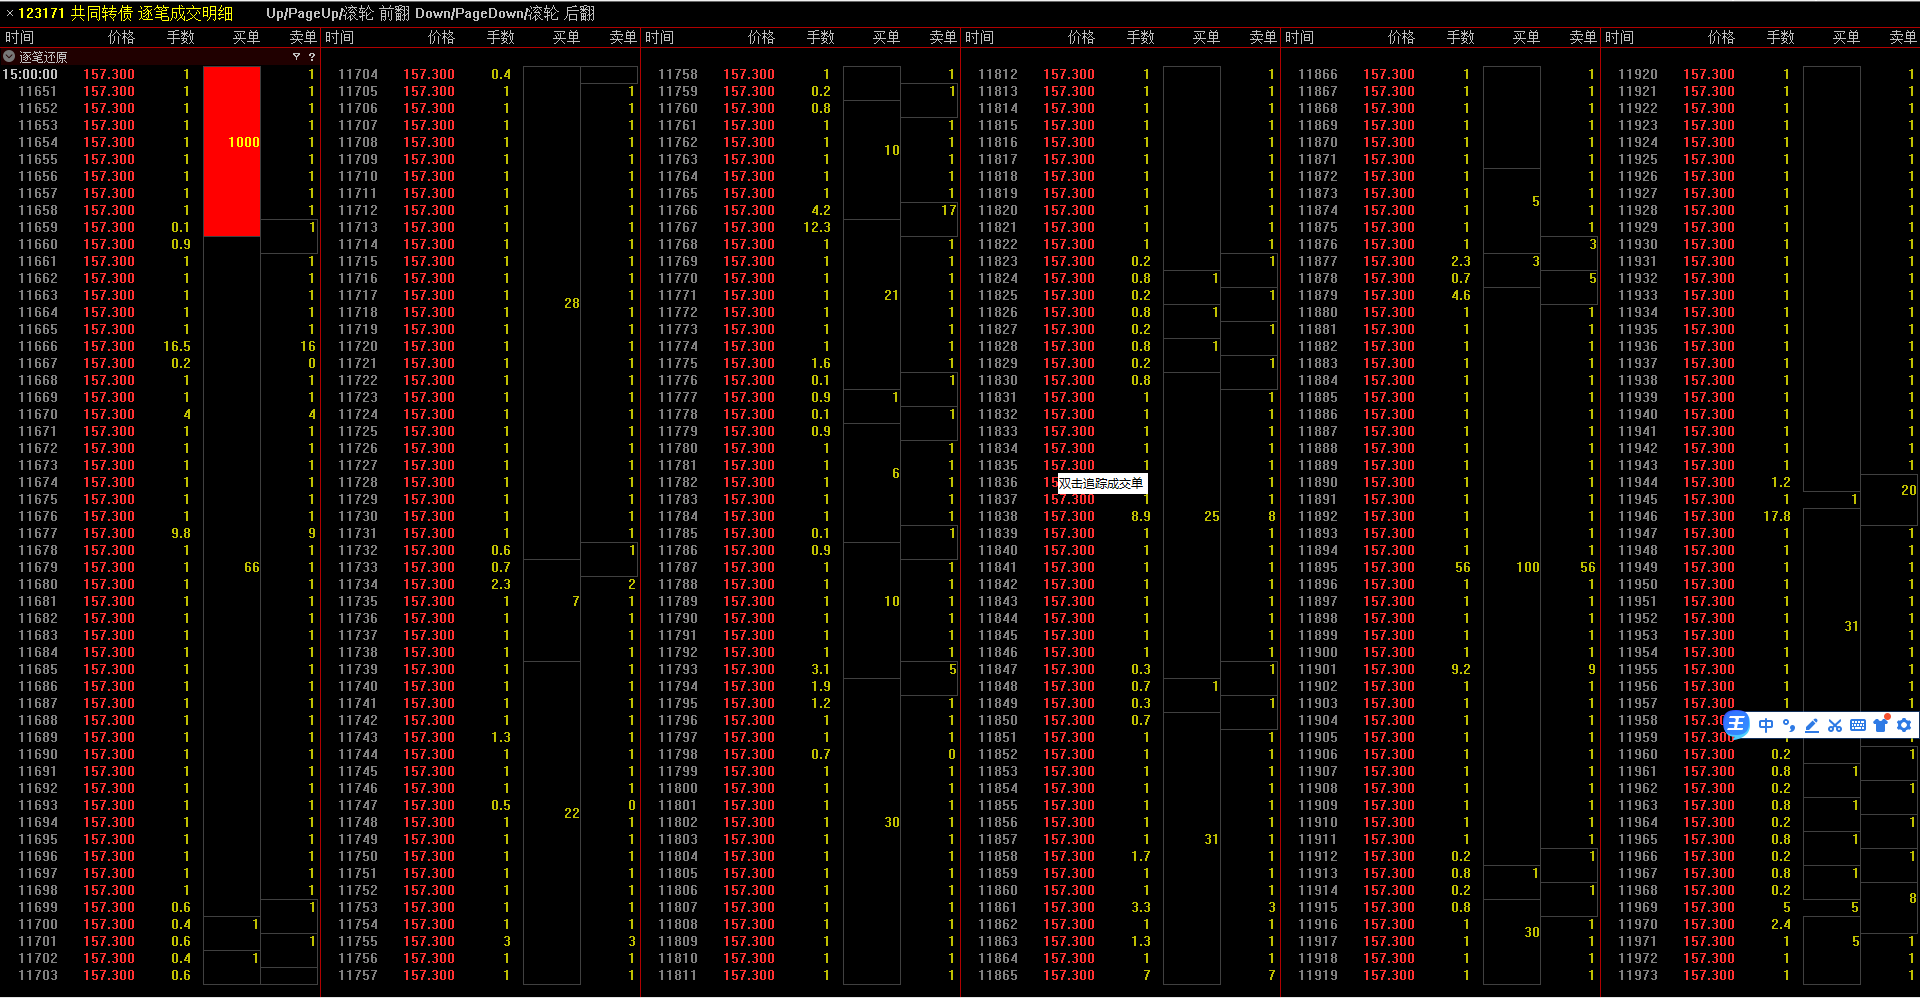Click the 双击追踪成交单 tooltip
The width and height of the screenshot is (1920, 999).
[1100, 484]
